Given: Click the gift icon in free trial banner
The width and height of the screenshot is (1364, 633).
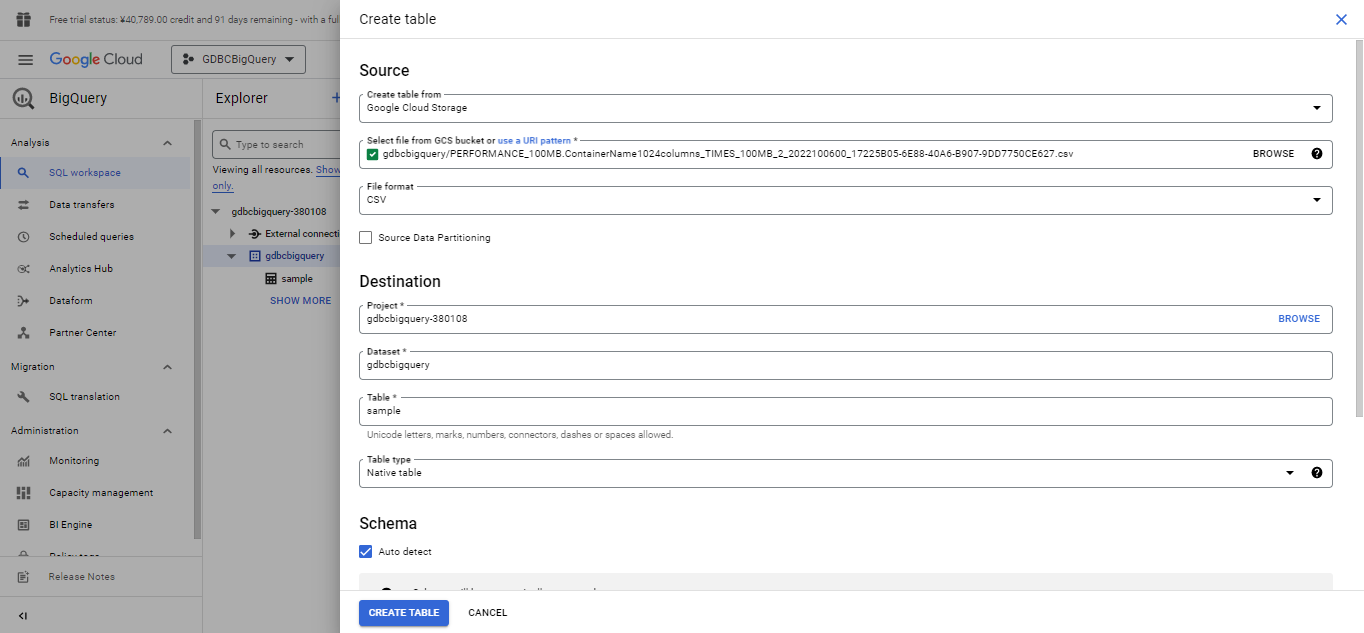Looking at the screenshot, I should pyautogui.click(x=24, y=20).
